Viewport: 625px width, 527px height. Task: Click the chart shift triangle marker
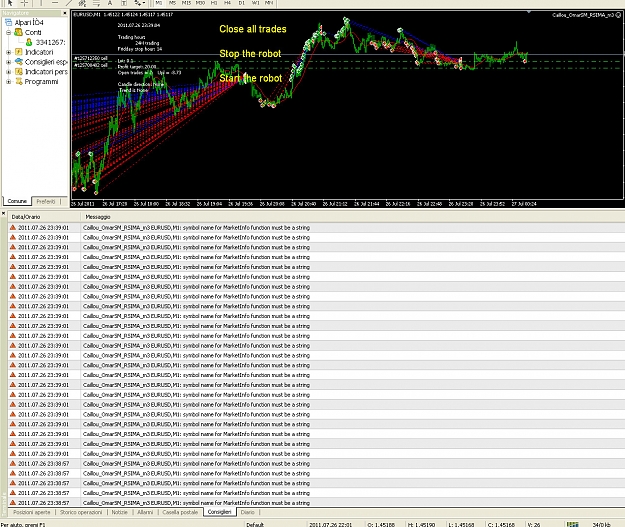click(x=529, y=12)
